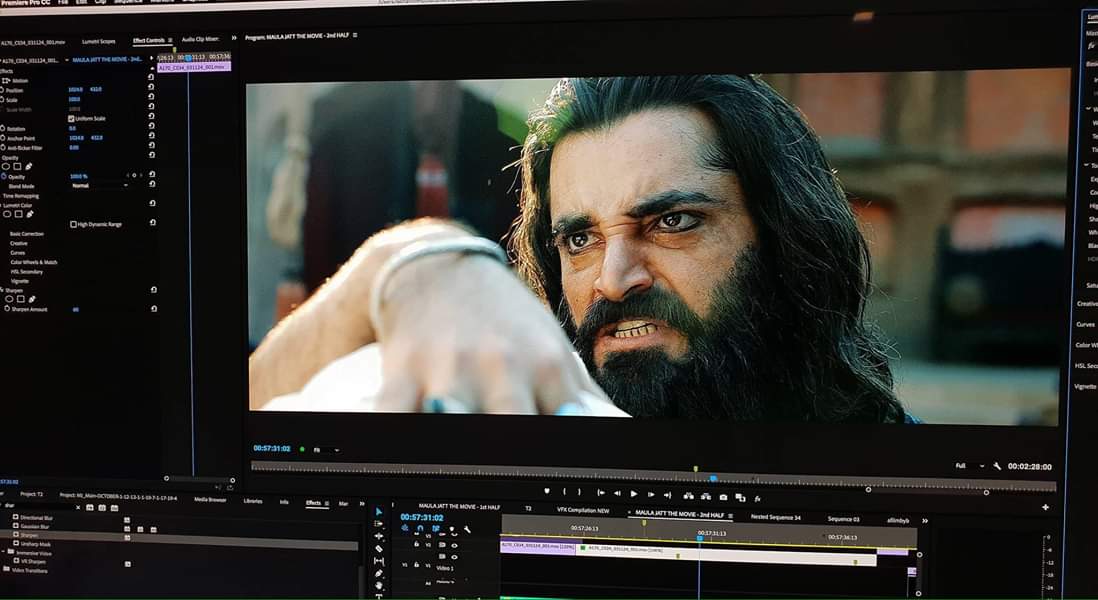Select the Selection arrow tool

tap(379, 512)
